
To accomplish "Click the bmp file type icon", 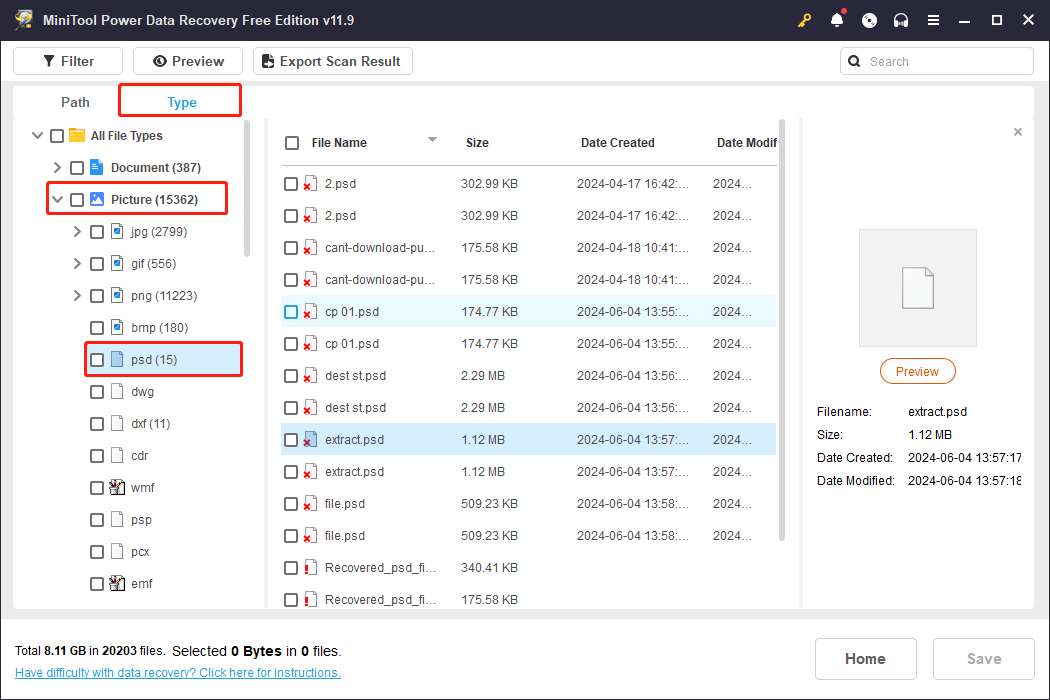I will (x=117, y=328).
